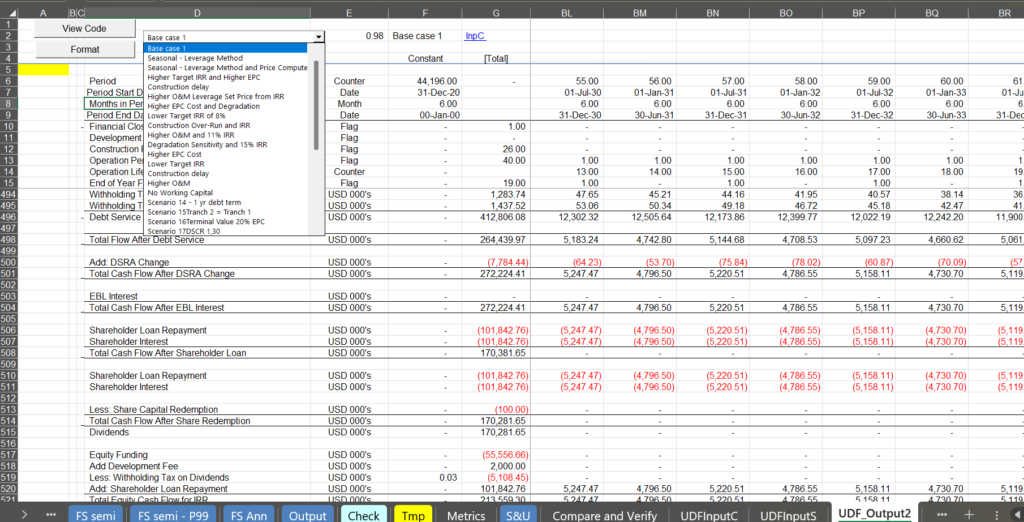The image size is (1024, 522).
Task: Choose 'Seasonal - Leverage Method and Price Compute'
Action: (x=226, y=67)
